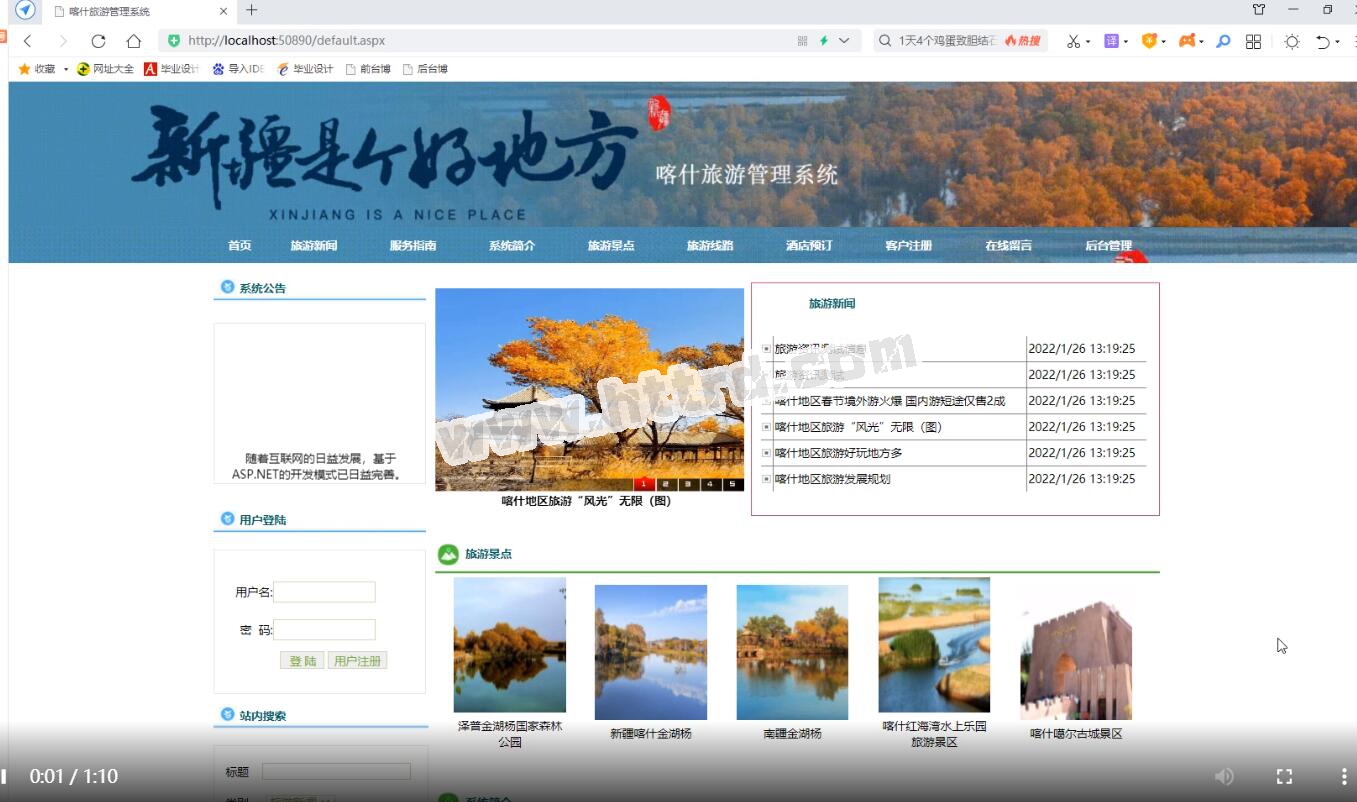This screenshot has height=802, width=1357.
Task: Open the 前台博 bookmark
Action: (367, 69)
